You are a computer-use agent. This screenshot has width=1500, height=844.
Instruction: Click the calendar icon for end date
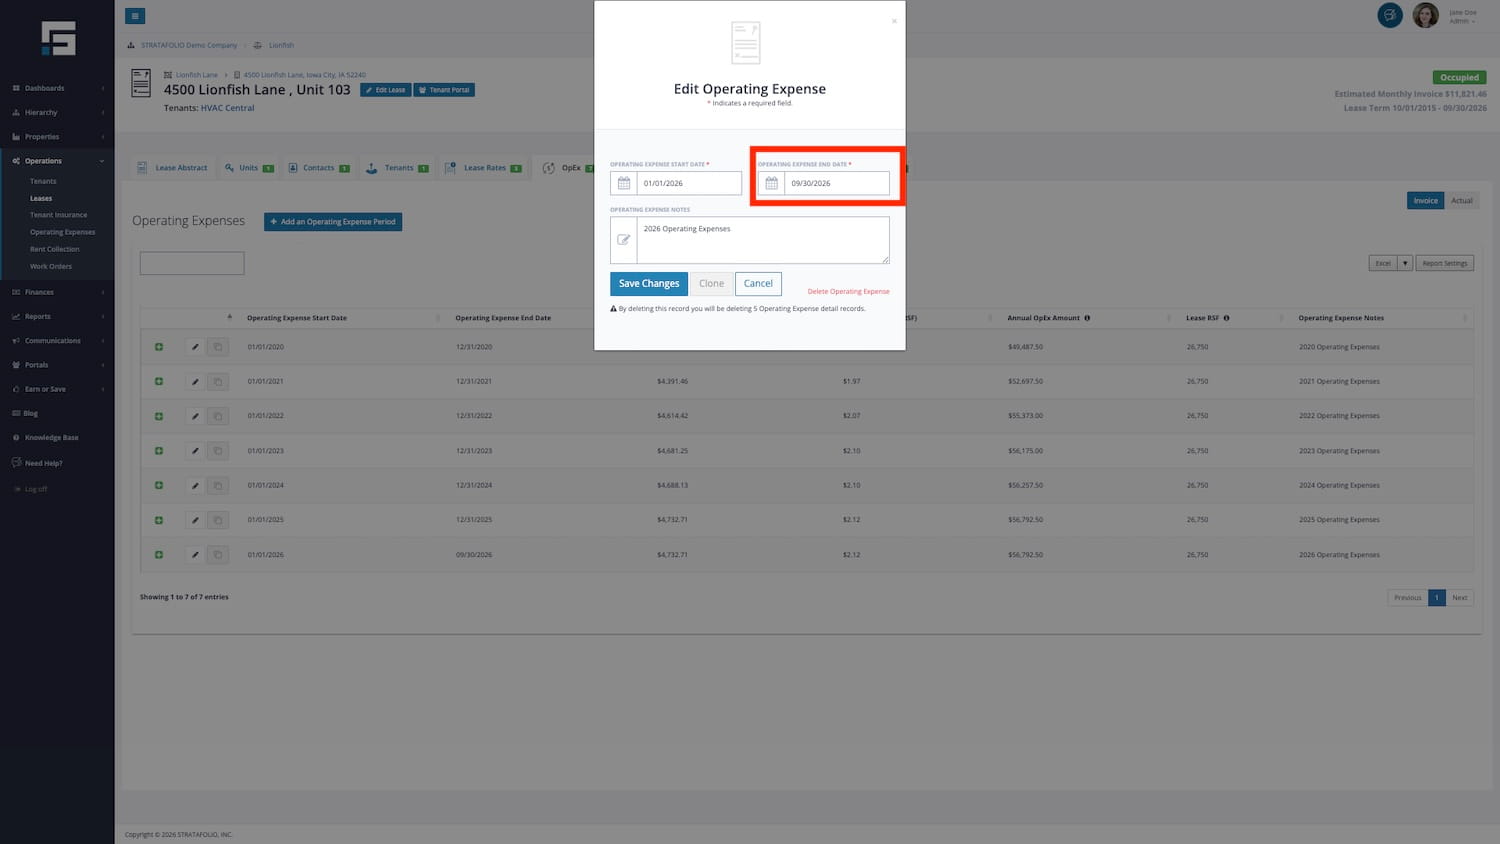(771, 183)
